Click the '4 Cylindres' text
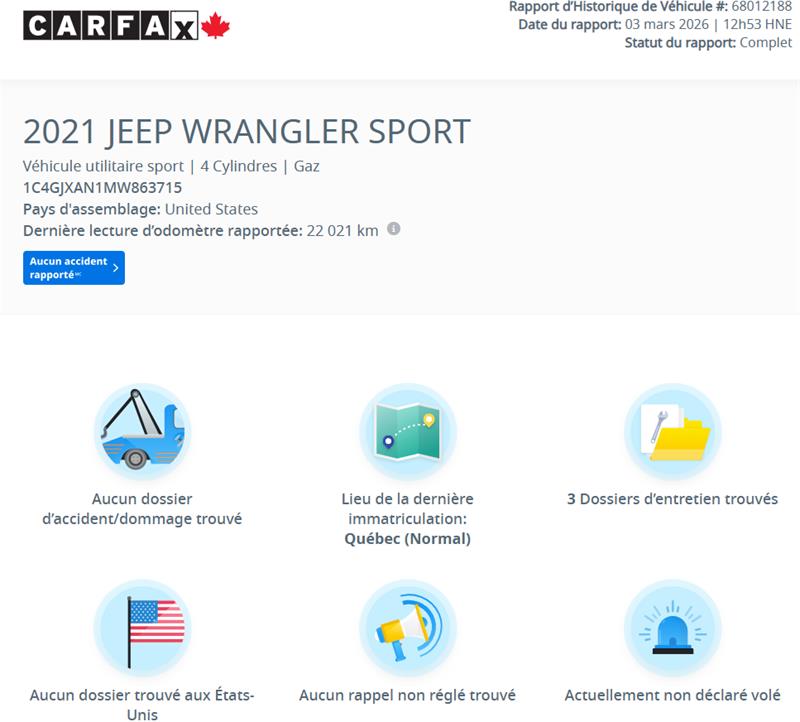800x722 pixels. coord(239,166)
